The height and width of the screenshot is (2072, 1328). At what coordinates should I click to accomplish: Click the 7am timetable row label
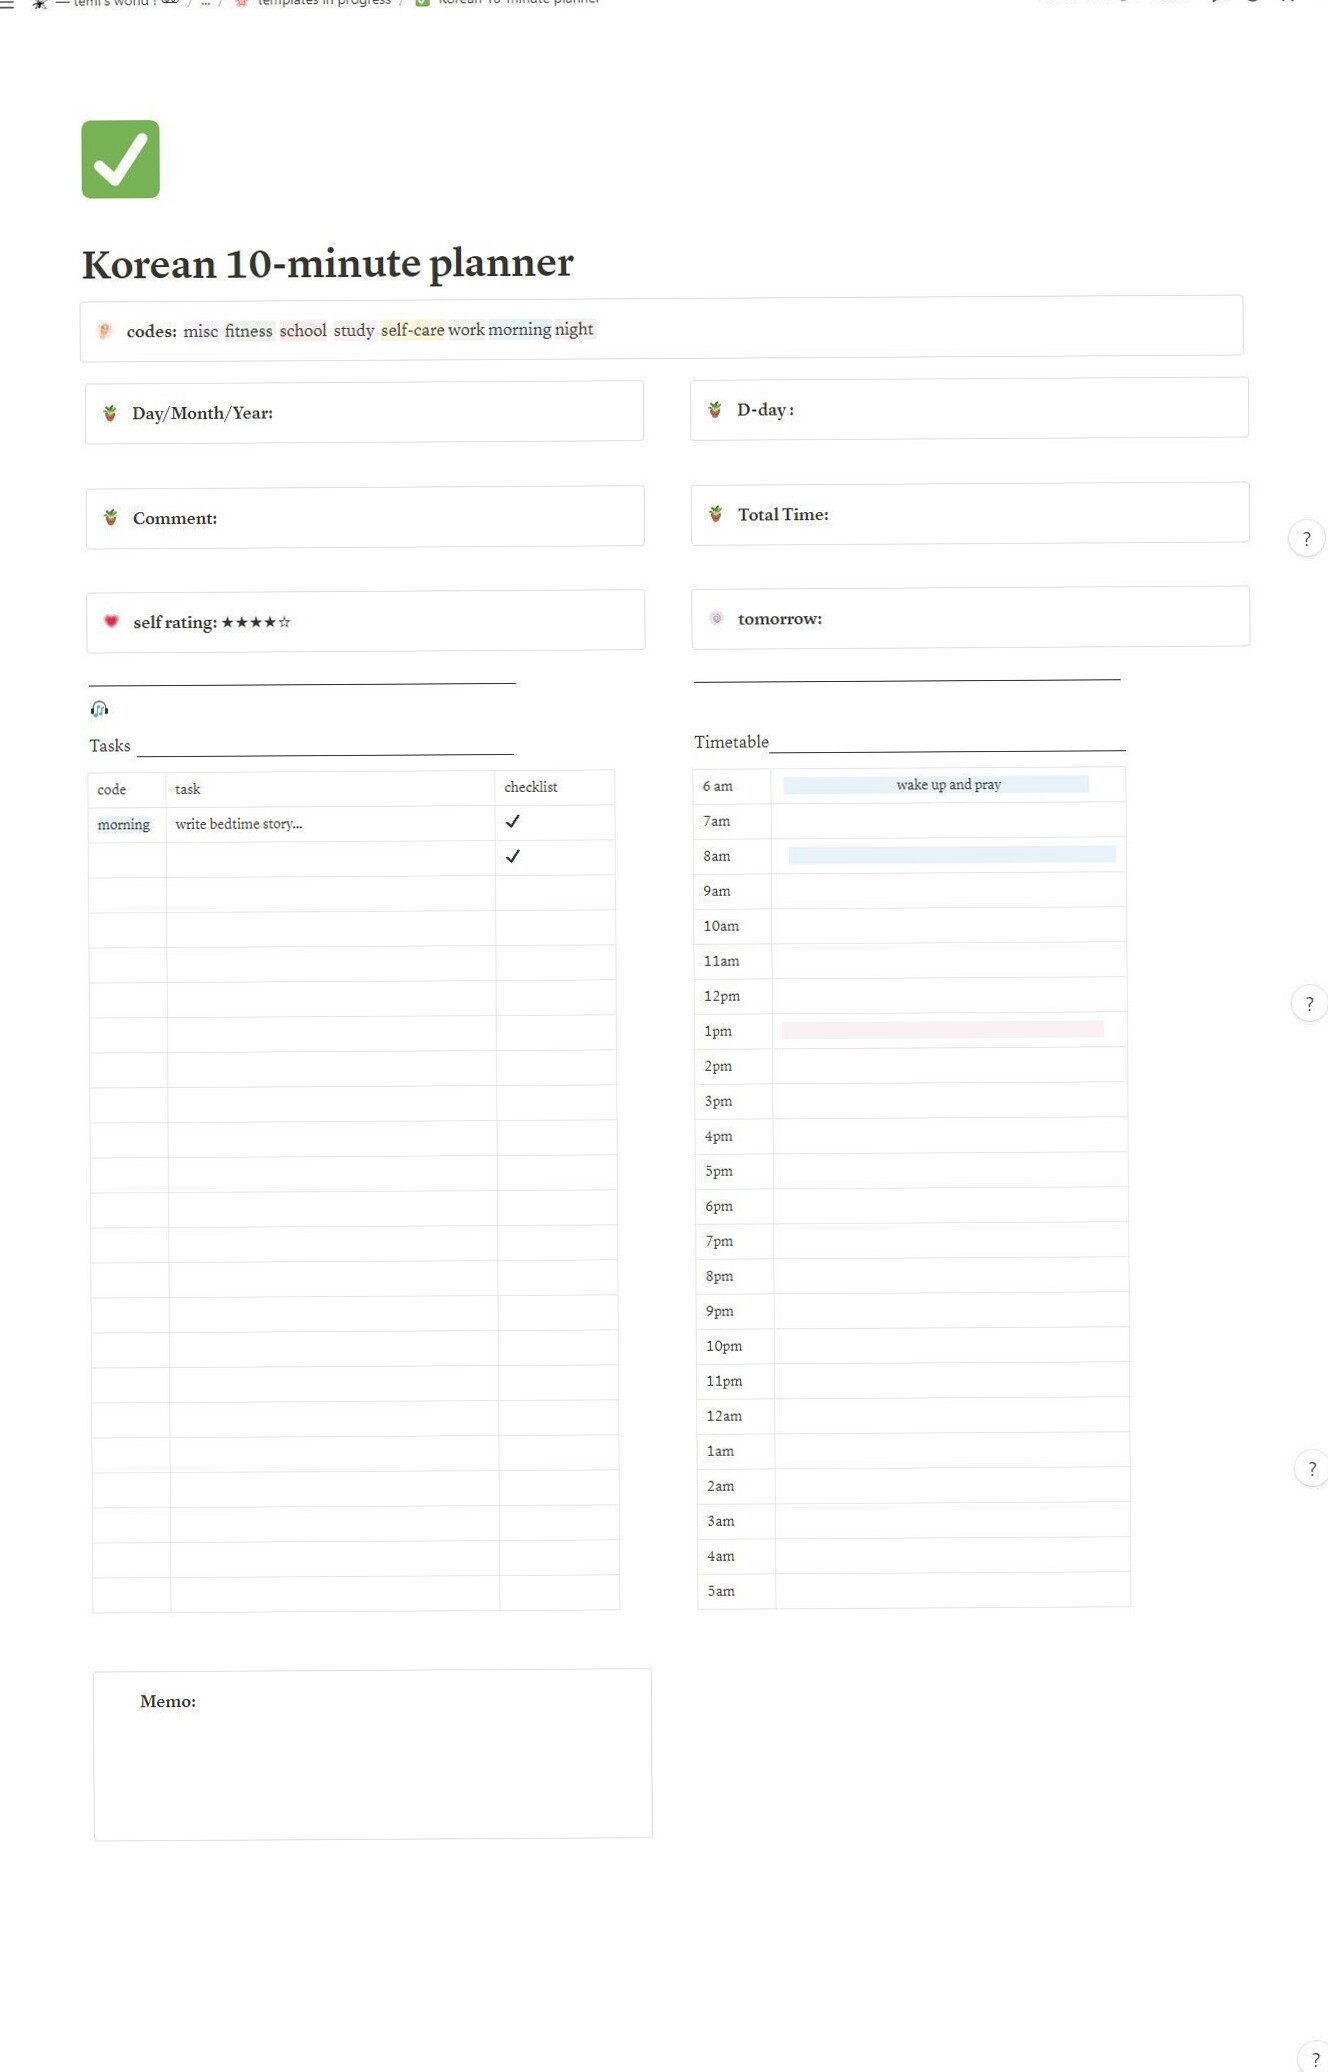(x=717, y=821)
